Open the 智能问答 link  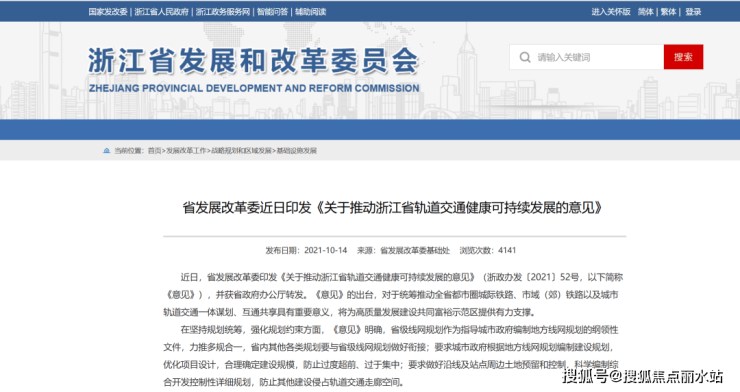coord(272,12)
